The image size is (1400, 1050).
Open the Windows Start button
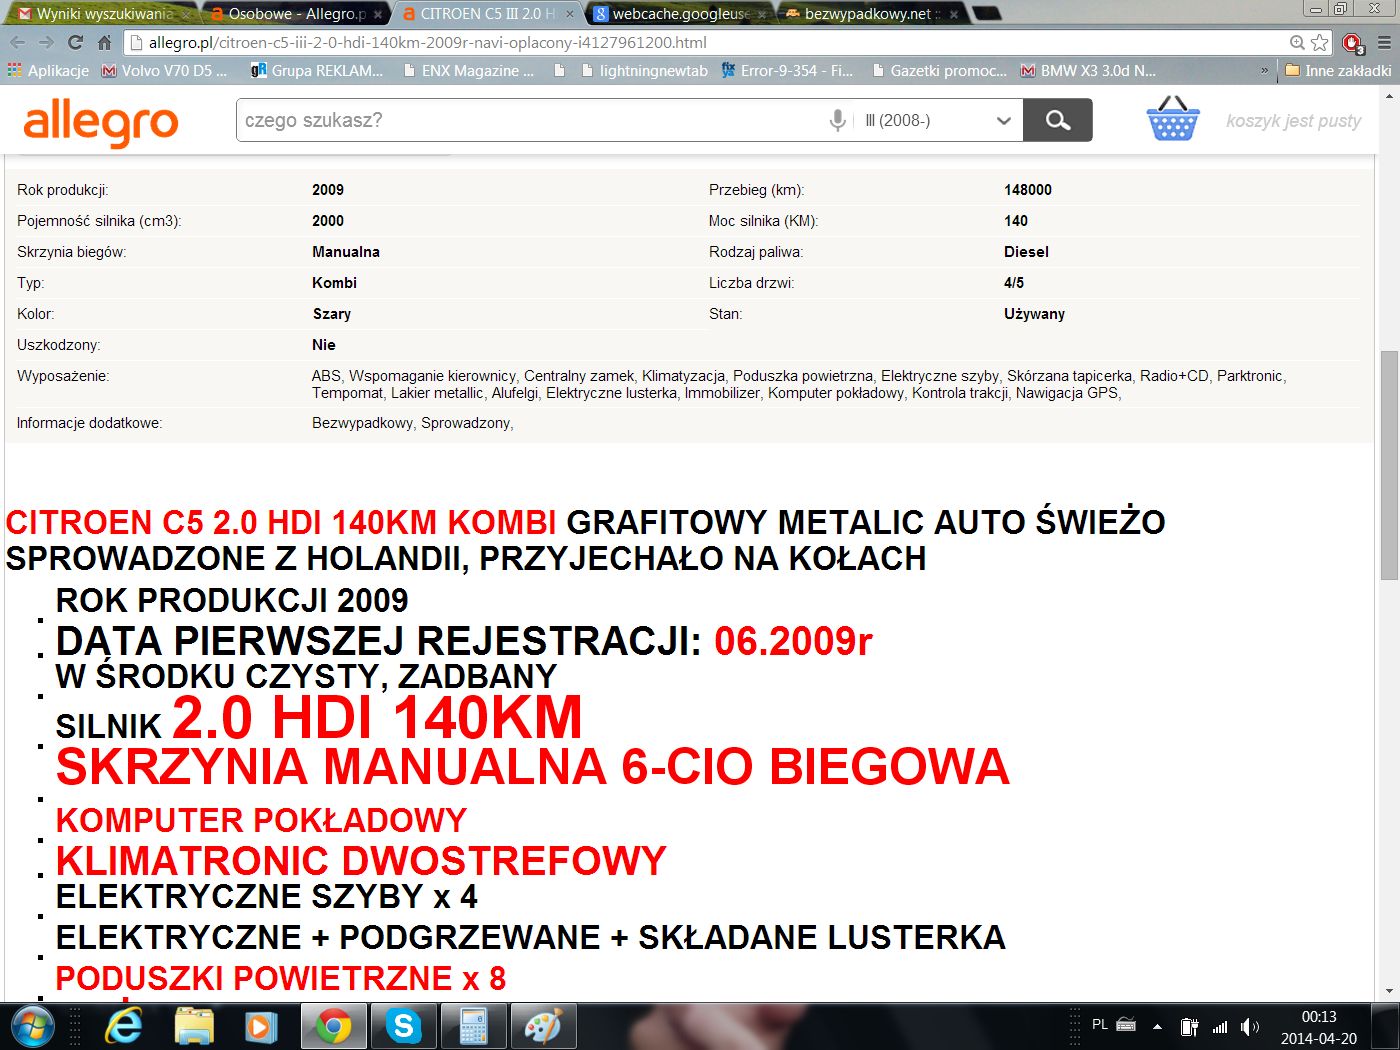coord(32,1027)
